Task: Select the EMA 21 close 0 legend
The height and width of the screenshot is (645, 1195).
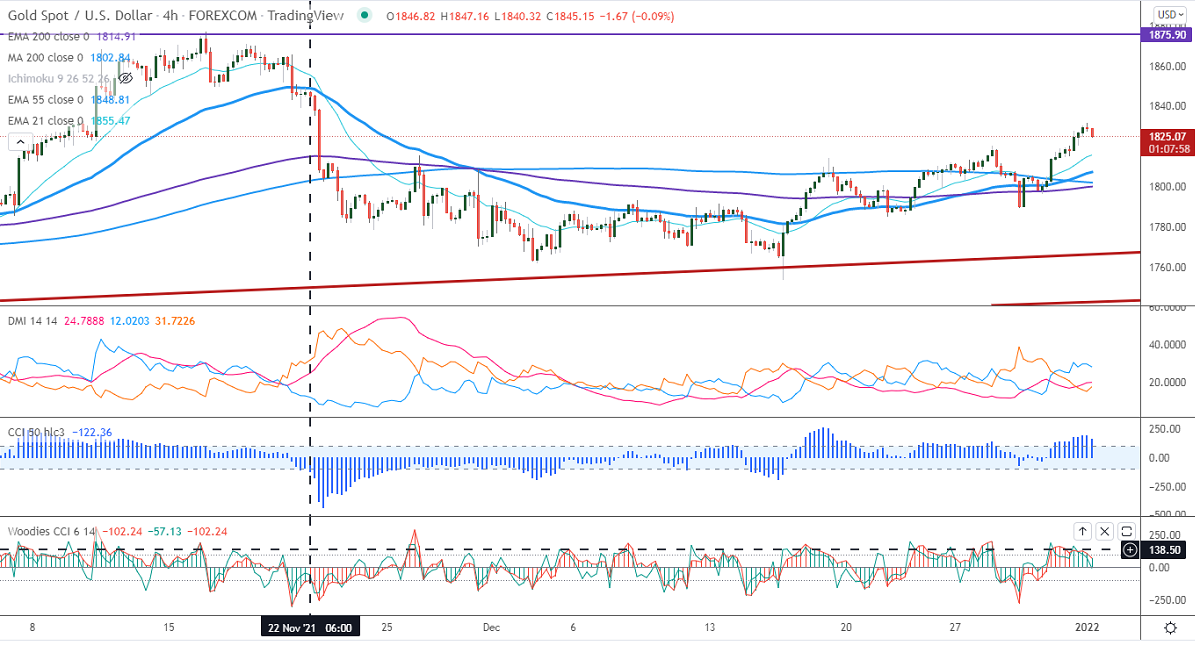Action: (x=46, y=120)
